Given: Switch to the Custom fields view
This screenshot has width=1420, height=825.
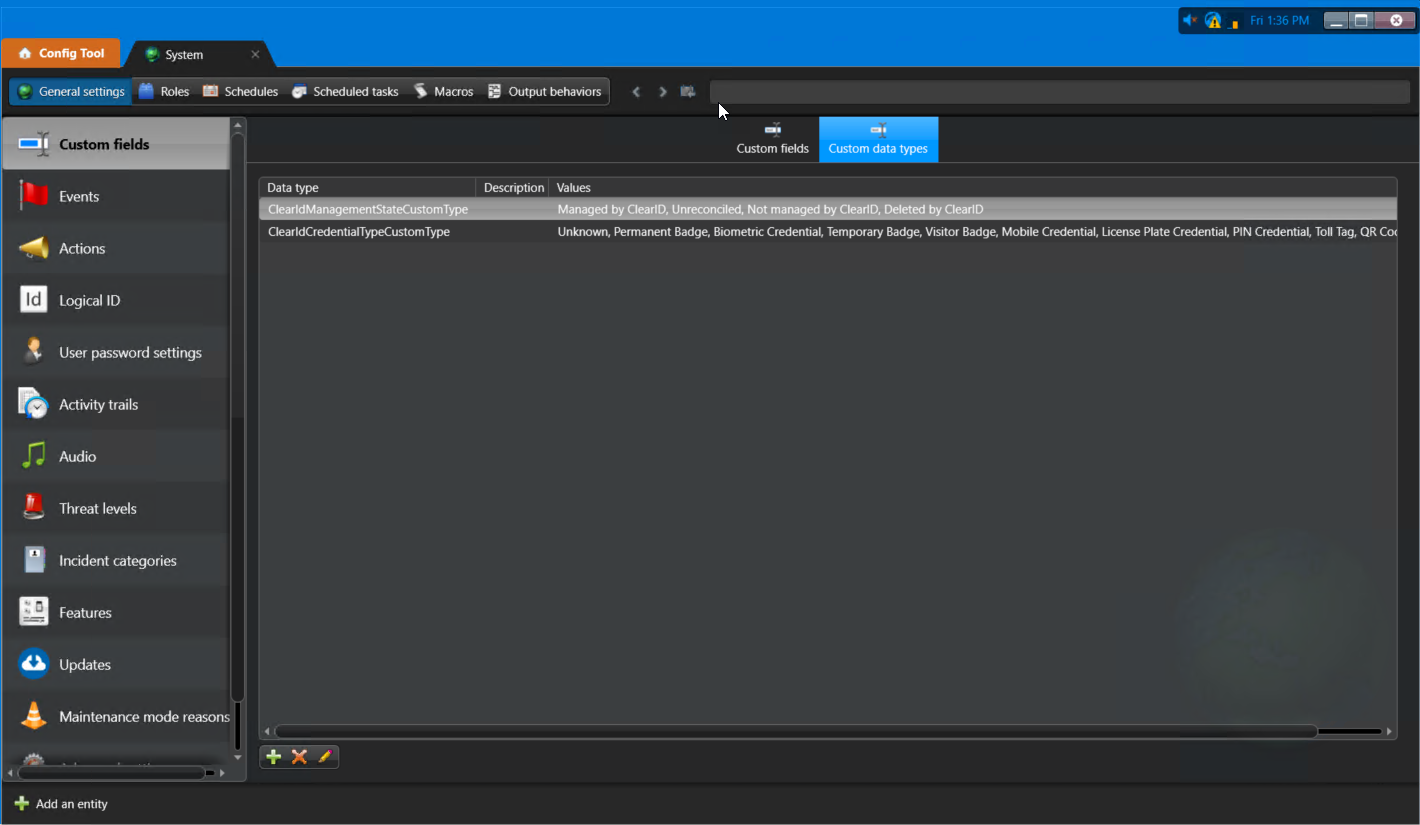Looking at the screenshot, I should point(772,140).
